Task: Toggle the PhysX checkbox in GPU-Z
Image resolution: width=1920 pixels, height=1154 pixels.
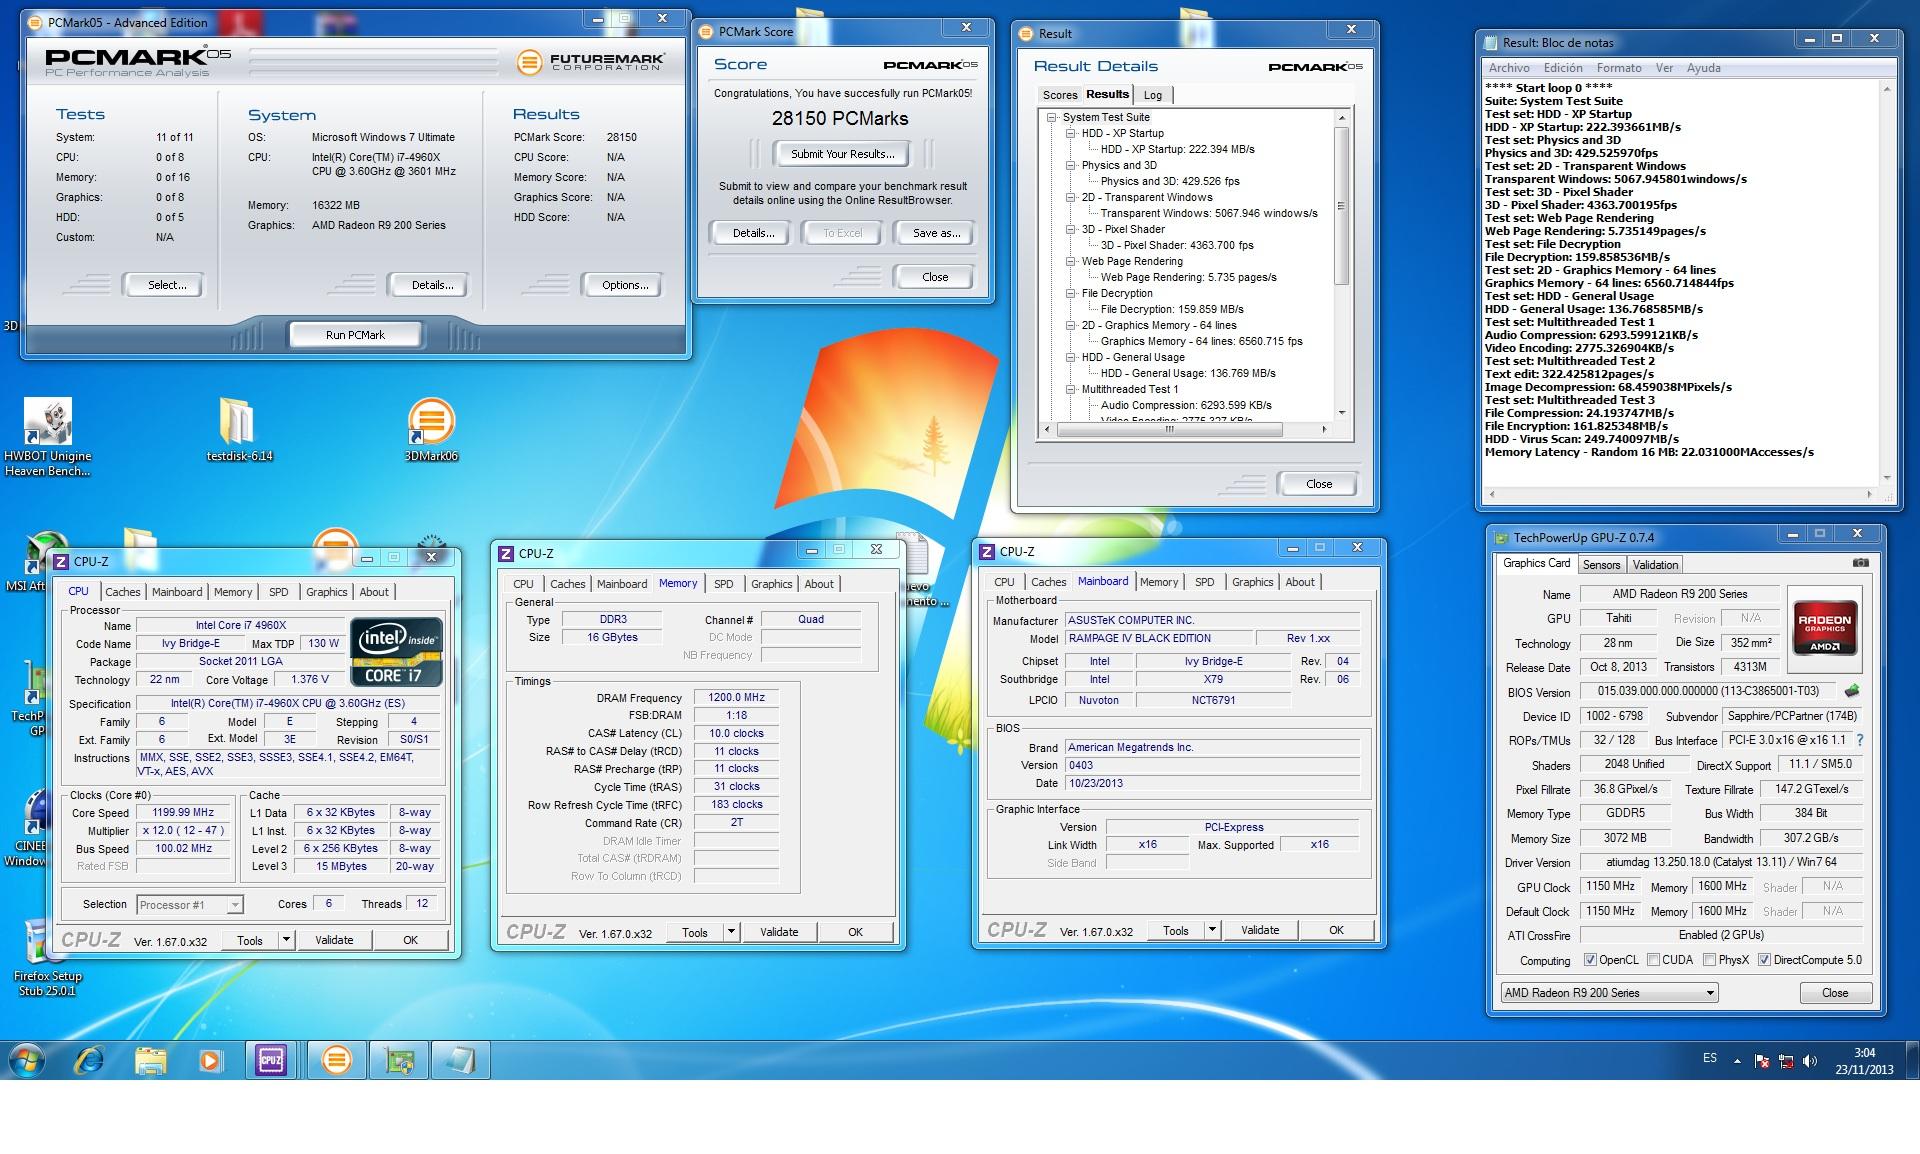Action: pos(1708,960)
